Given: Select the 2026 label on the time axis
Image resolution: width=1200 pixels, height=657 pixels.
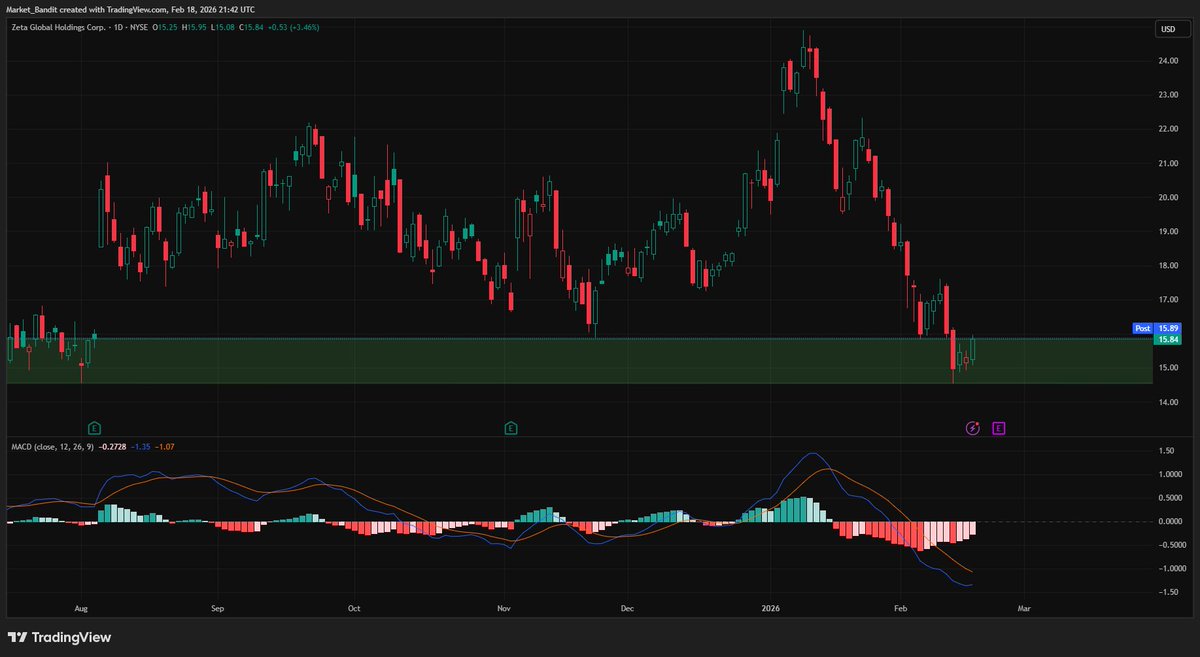Looking at the screenshot, I should 771,607.
